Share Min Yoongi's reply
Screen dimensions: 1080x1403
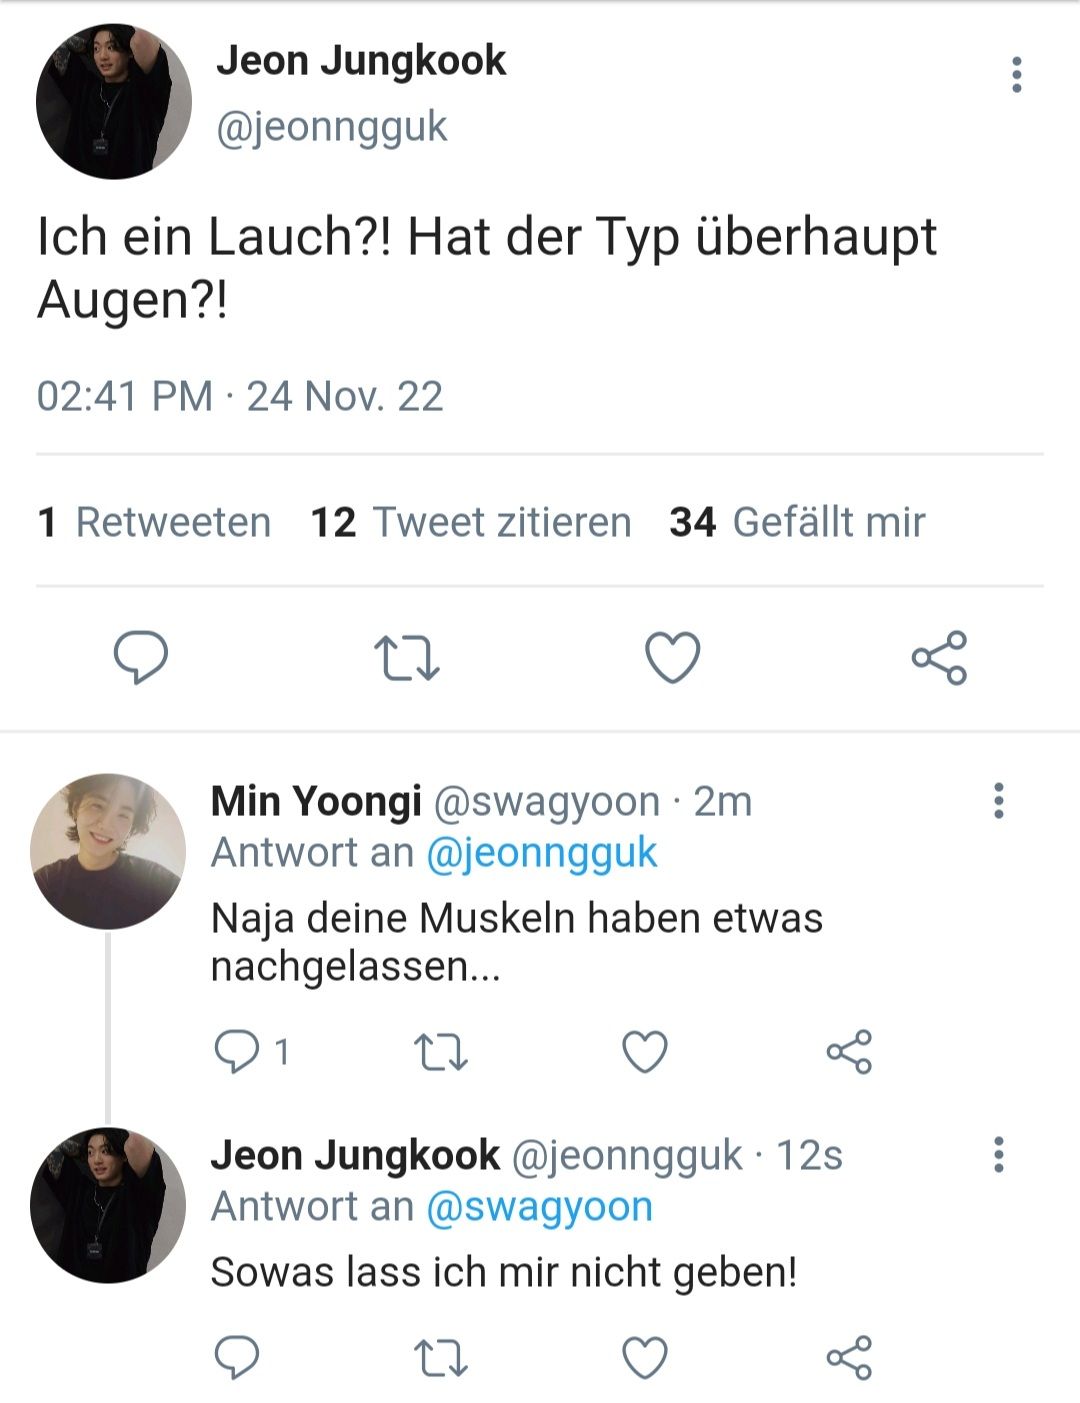850,1052
